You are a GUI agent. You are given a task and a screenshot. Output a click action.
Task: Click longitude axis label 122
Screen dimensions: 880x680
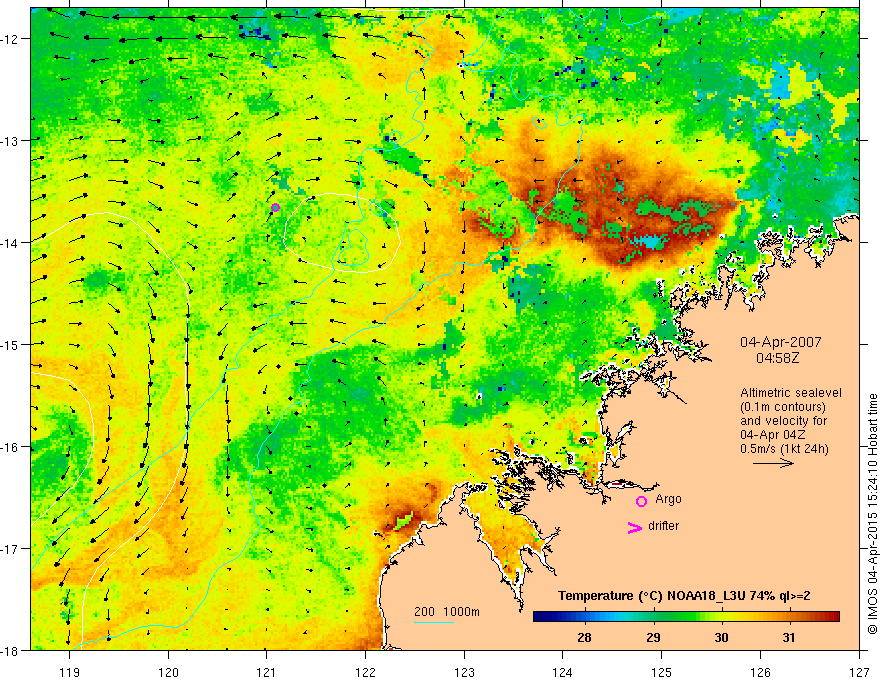365,672
